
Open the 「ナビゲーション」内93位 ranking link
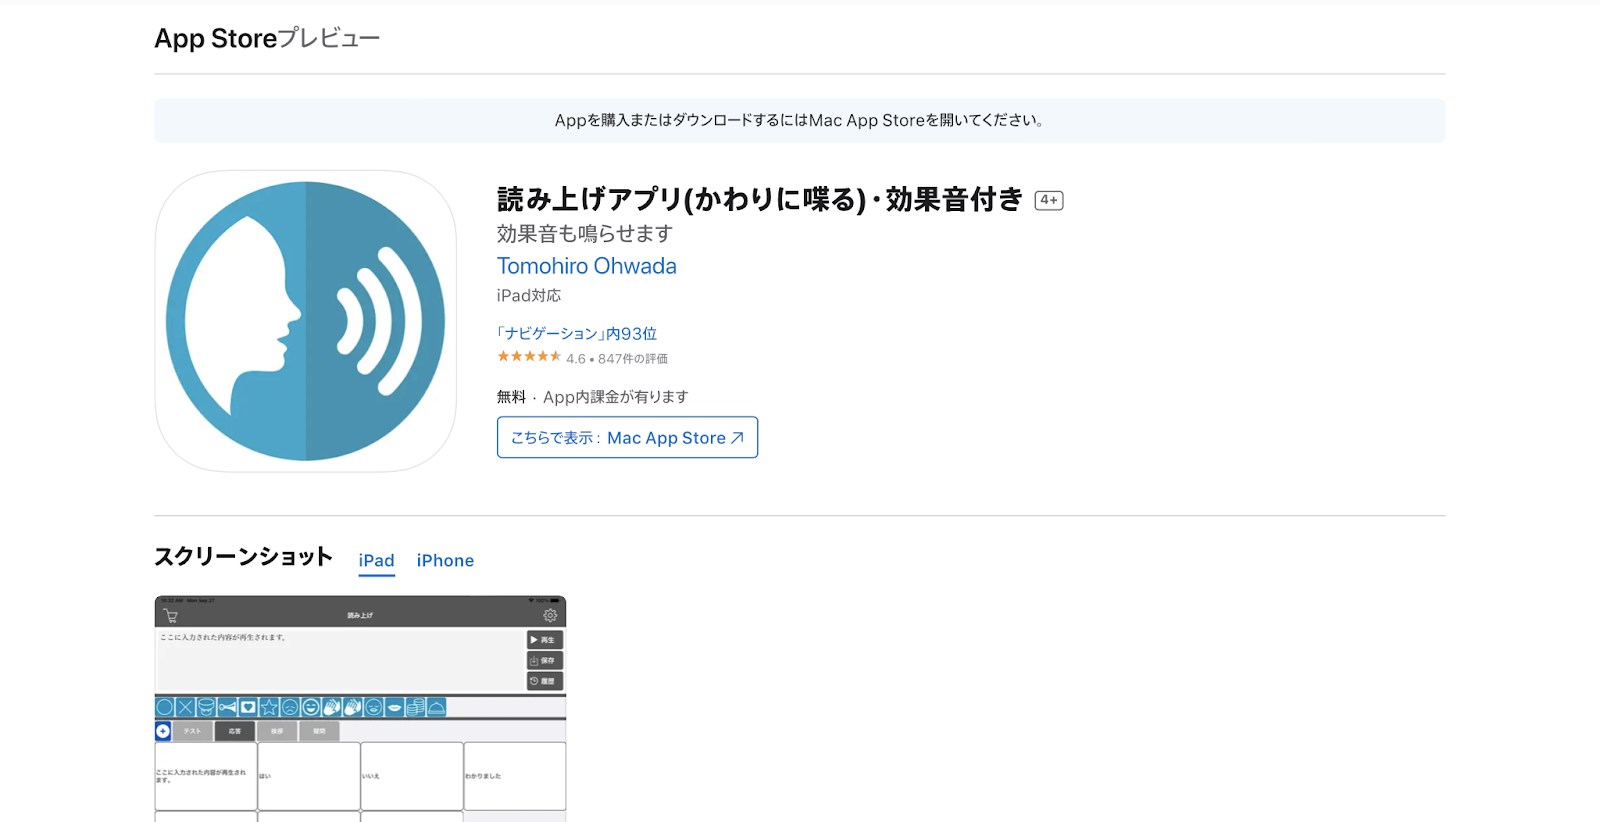coord(577,333)
